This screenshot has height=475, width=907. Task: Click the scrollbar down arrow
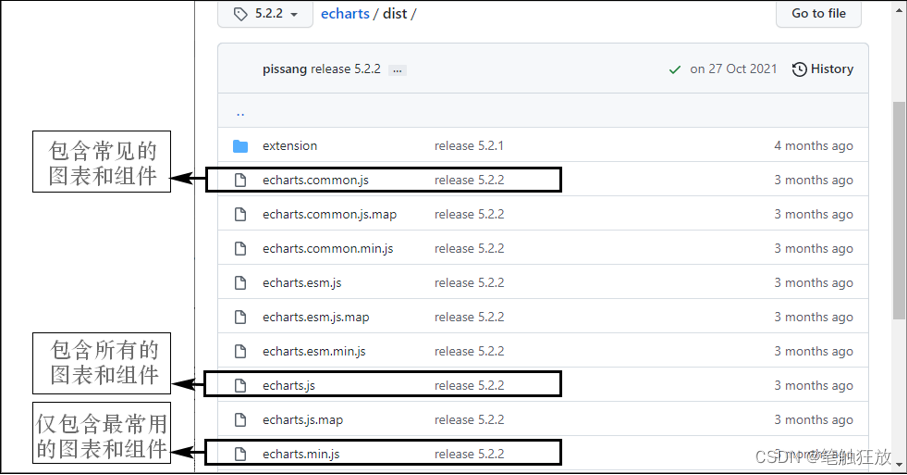[x=899, y=465]
